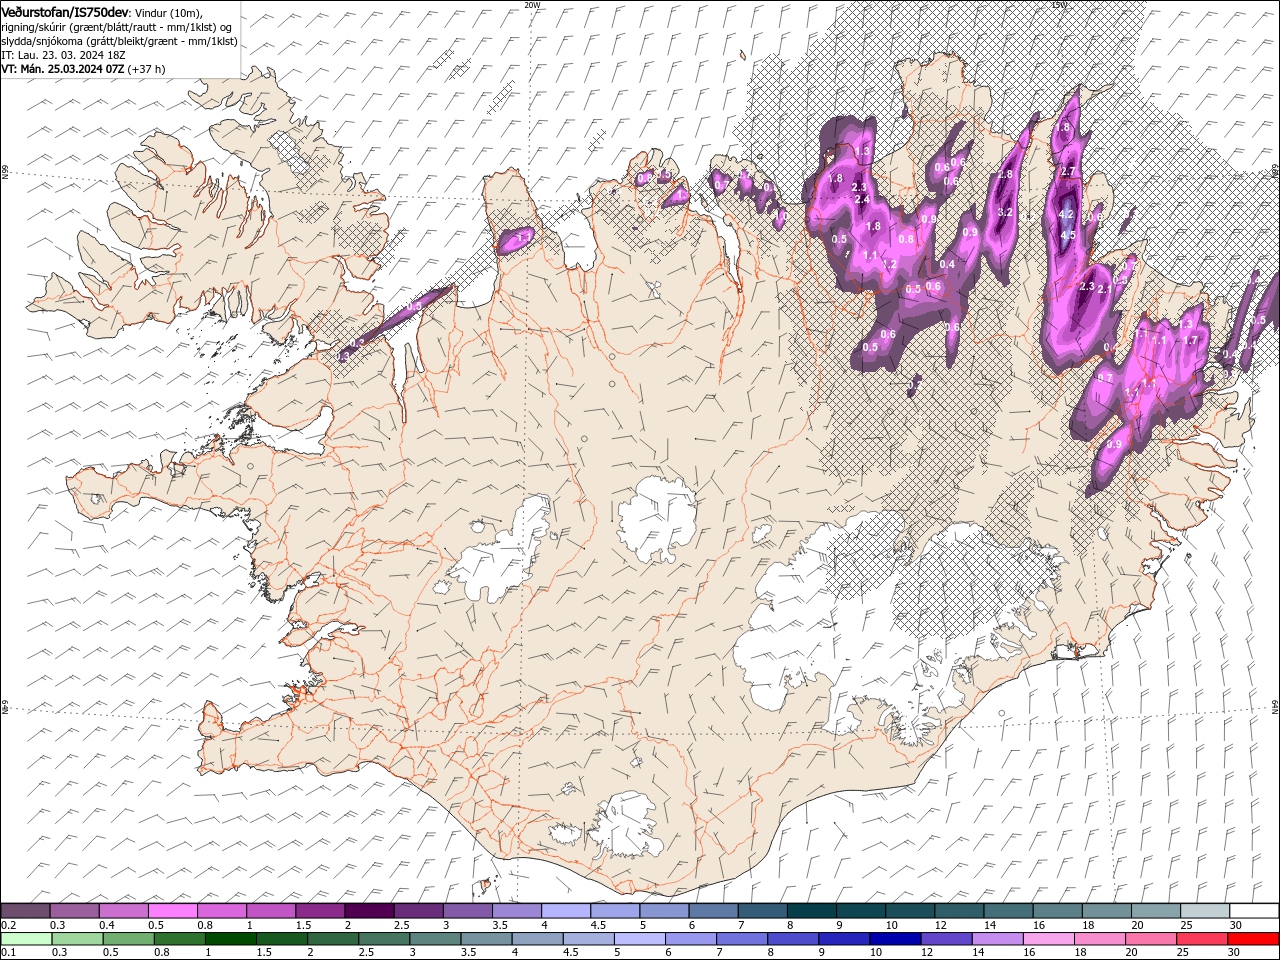Click the 2.8 snowfall value on the map
The height and width of the screenshot is (960, 1280).
1005,174
